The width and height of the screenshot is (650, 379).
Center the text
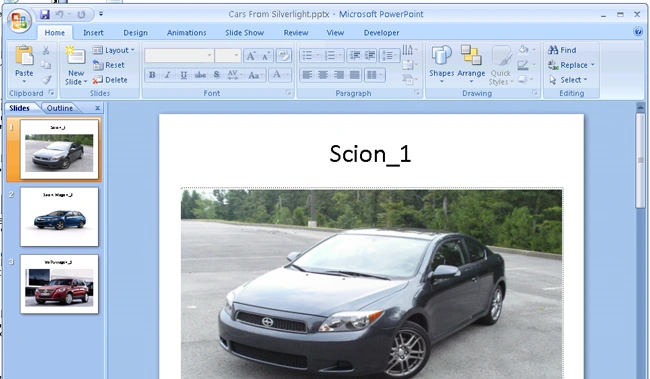pyautogui.click(x=323, y=75)
